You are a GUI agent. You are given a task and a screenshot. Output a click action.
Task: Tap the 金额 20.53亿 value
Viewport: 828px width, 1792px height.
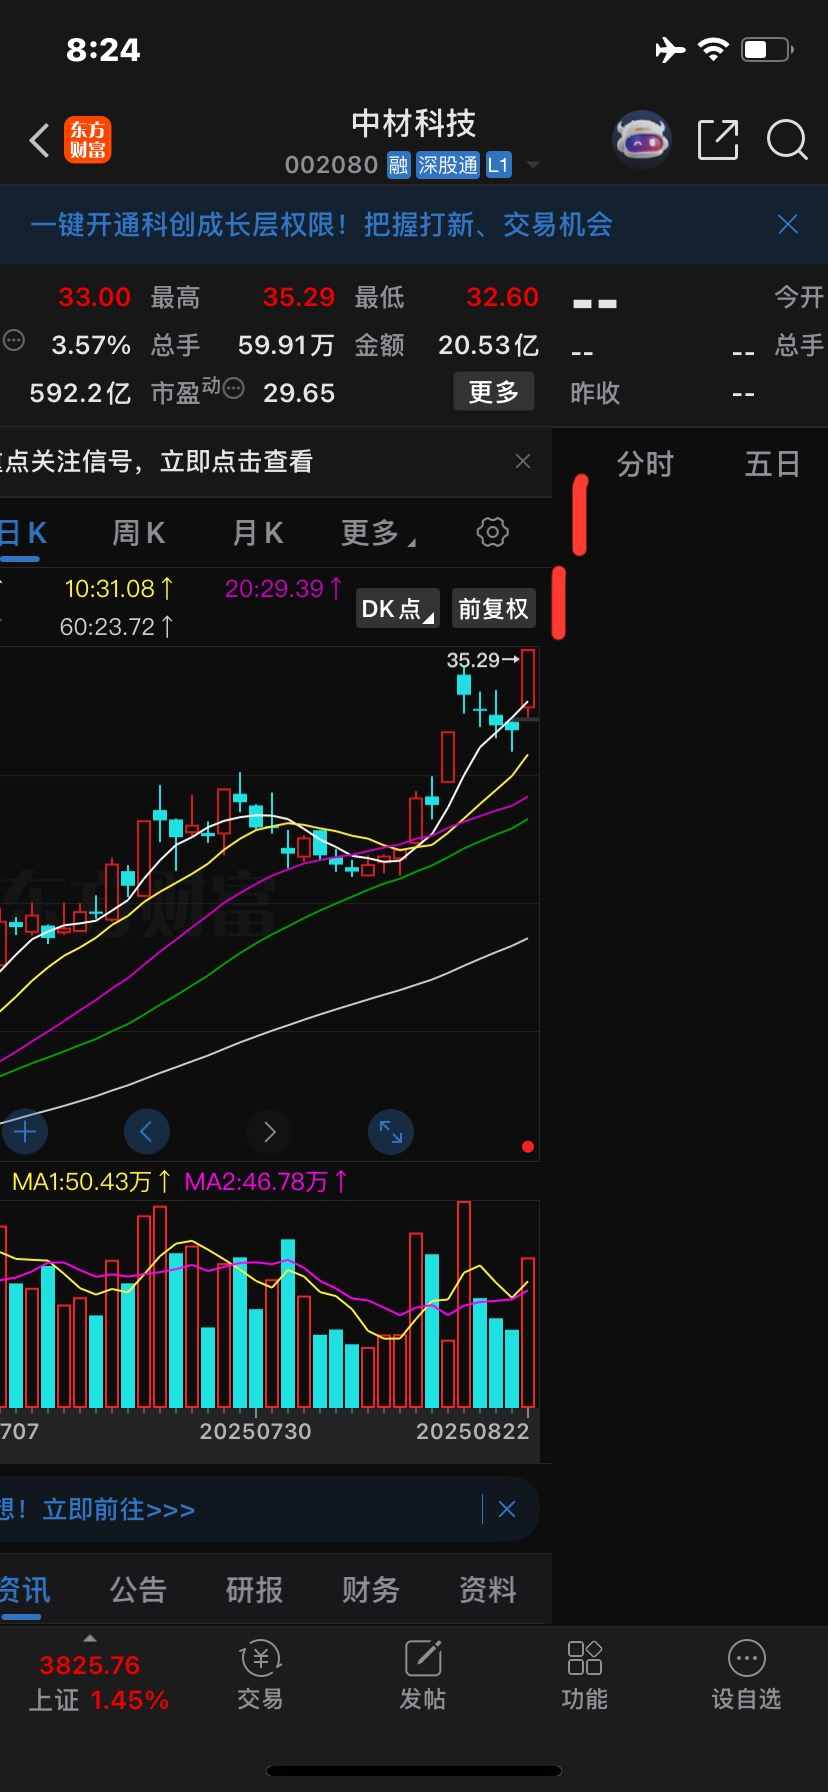point(489,345)
